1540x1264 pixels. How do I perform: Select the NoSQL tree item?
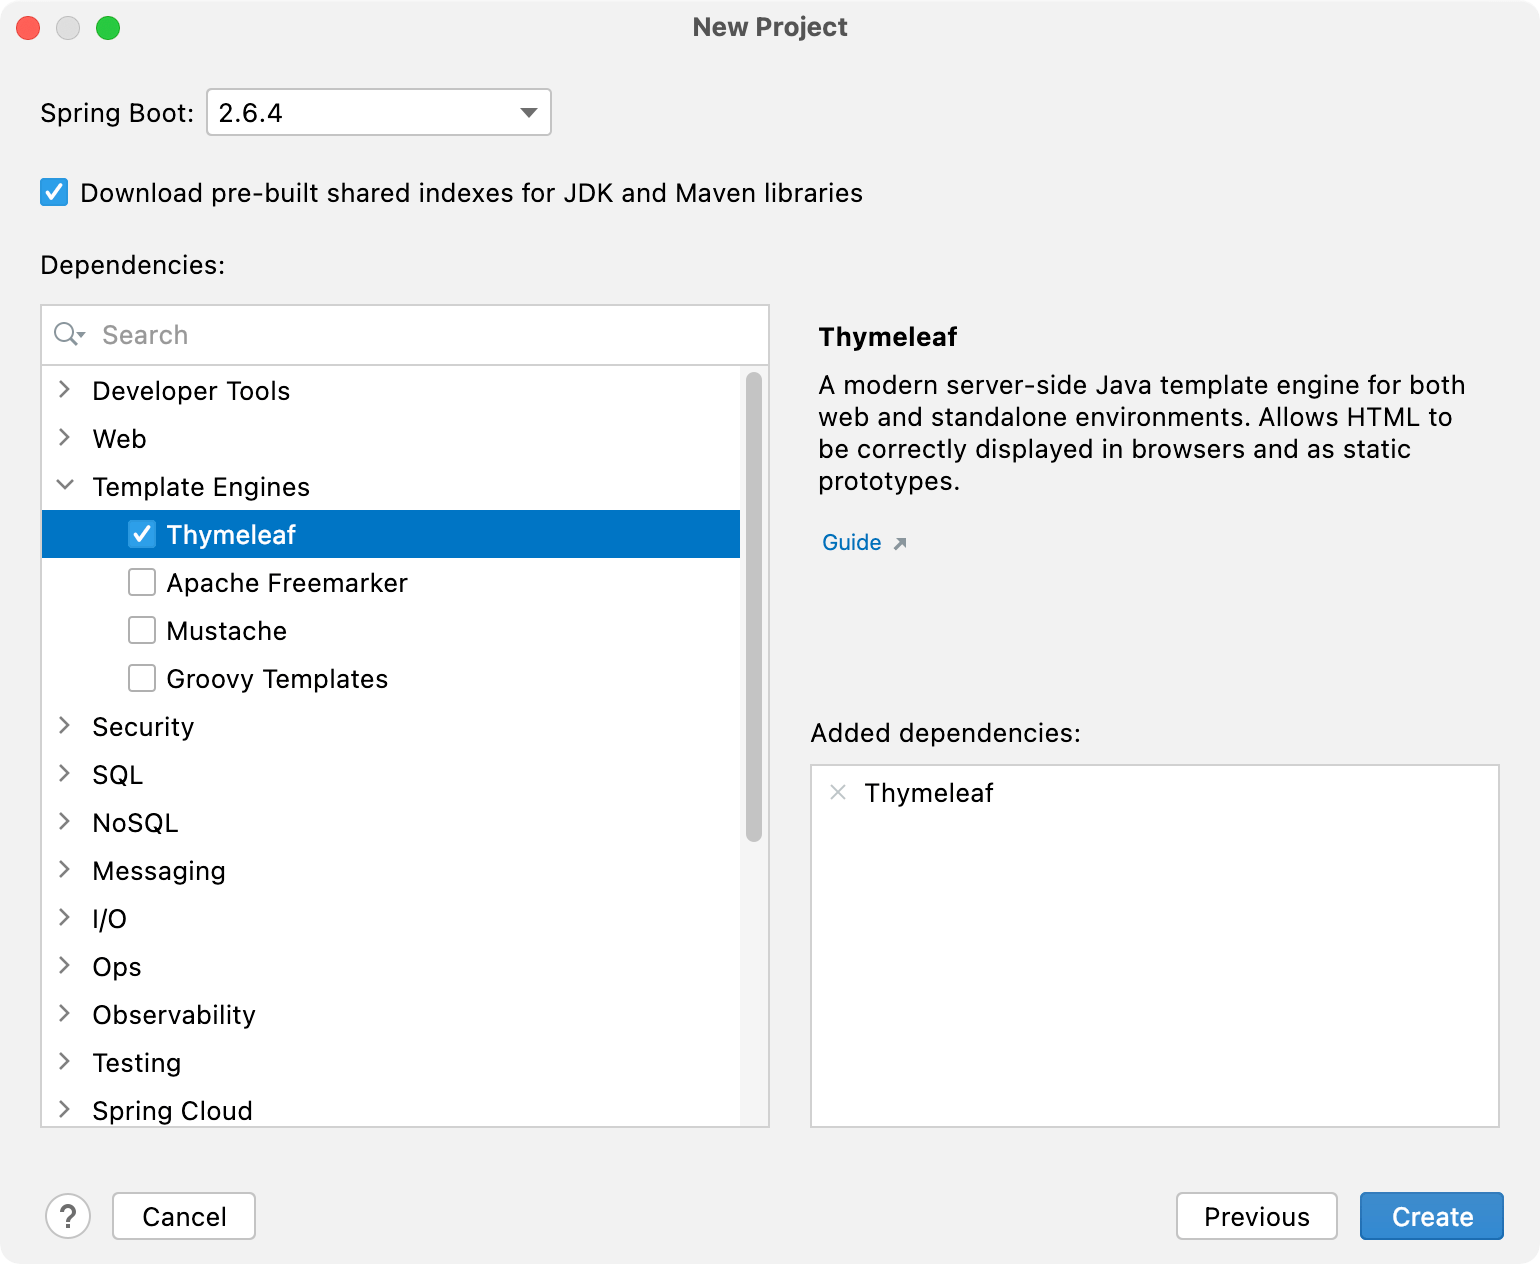(x=135, y=822)
